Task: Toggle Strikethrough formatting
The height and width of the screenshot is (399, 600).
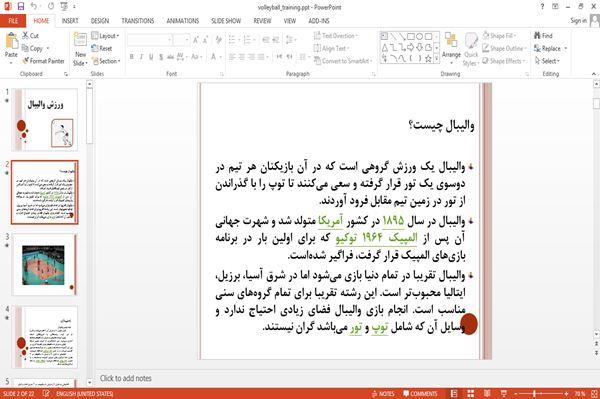Action: coord(170,57)
